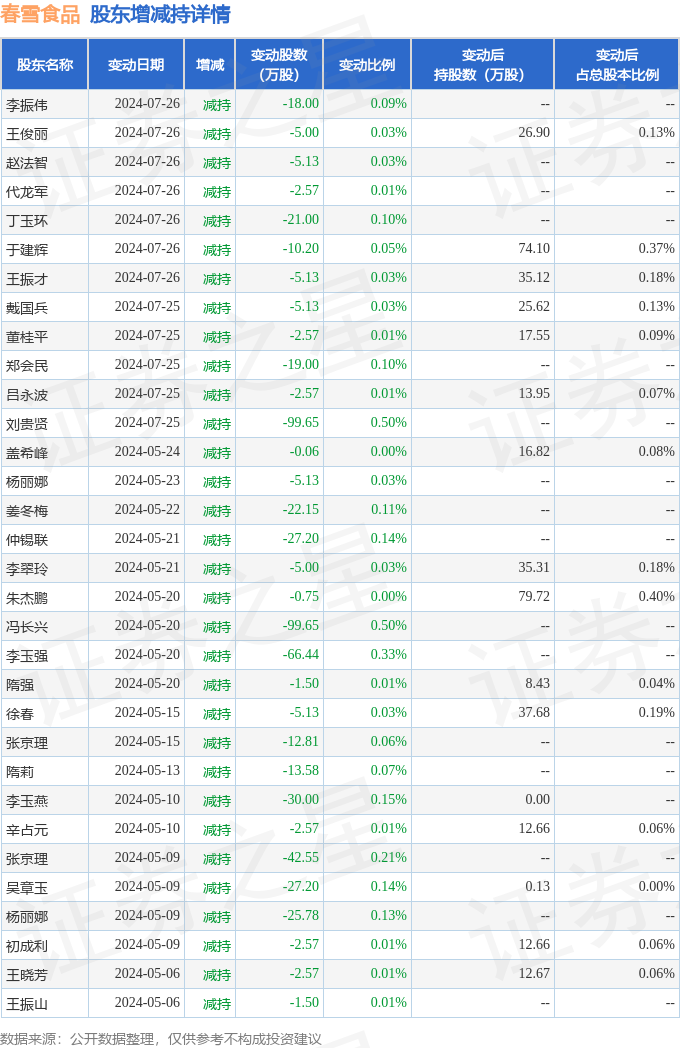
Task: Click 减持 in 王振山's row
Action: pyautogui.click(x=217, y=1004)
